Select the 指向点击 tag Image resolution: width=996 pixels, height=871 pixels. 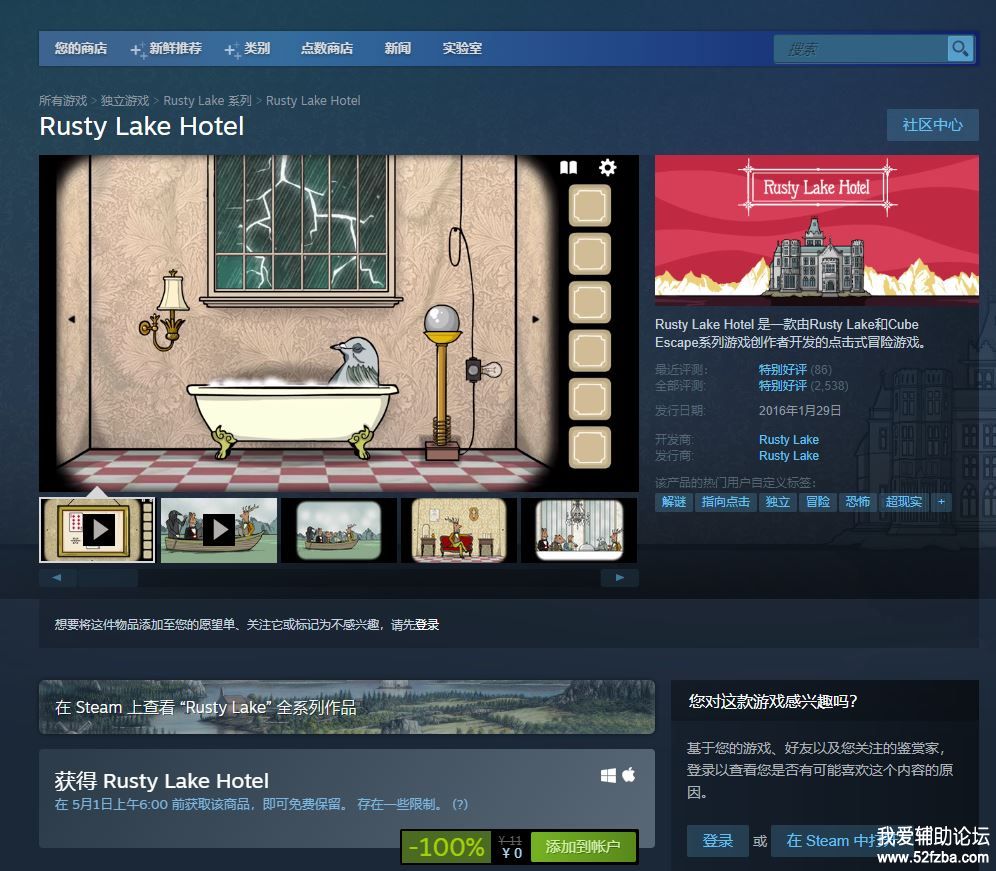[x=725, y=502]
